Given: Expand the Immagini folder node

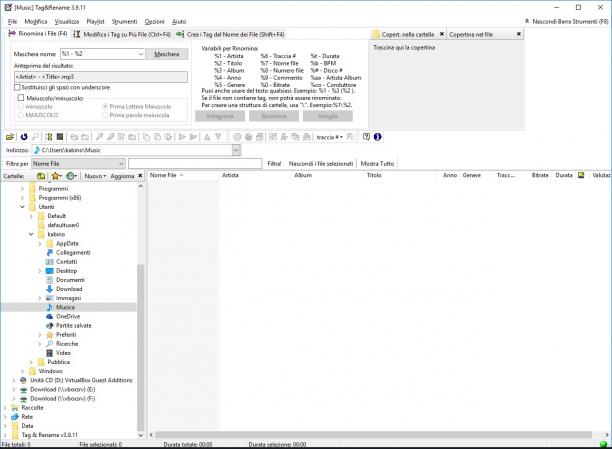Looking at the screenshot, I should pos(39,298).
